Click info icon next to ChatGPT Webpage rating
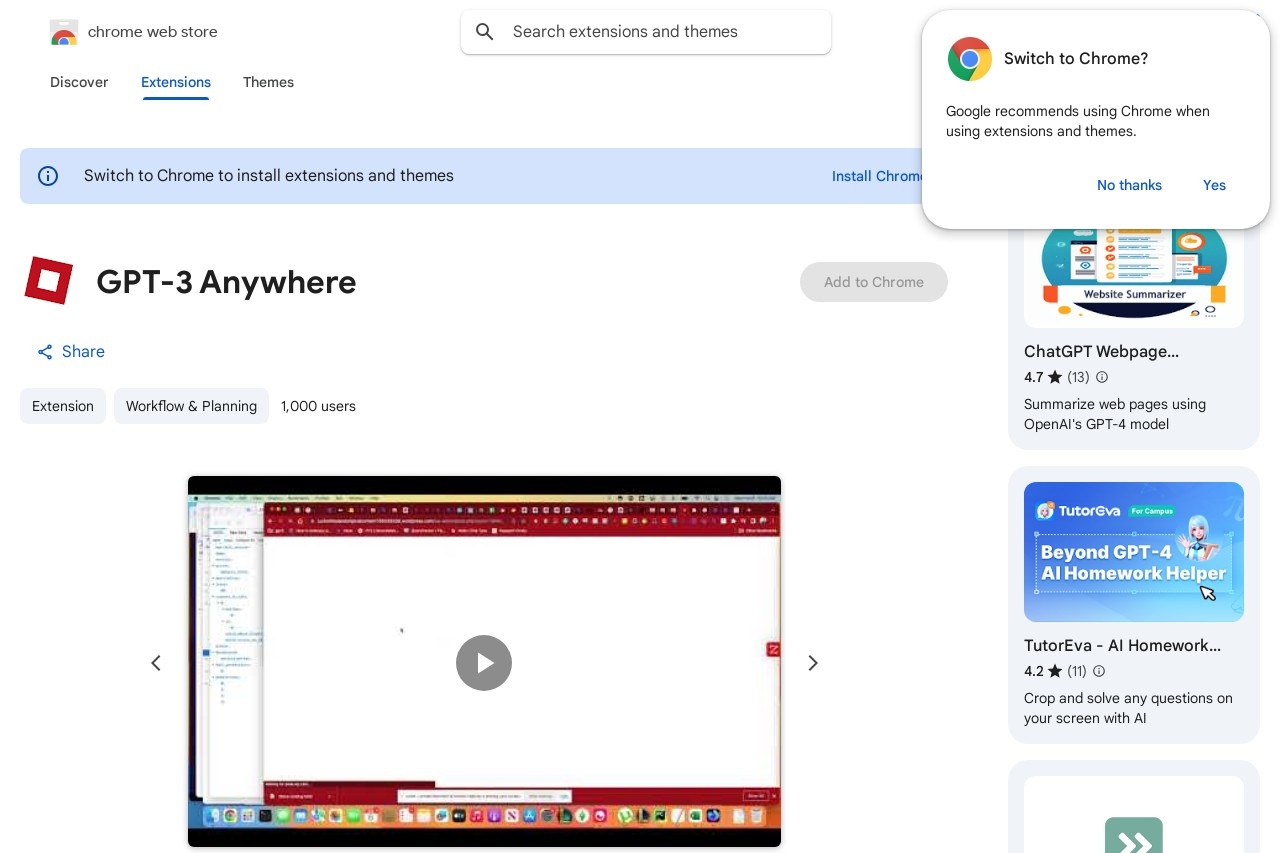Viewport: 1280px width, 853px height. click(1102, 377)
